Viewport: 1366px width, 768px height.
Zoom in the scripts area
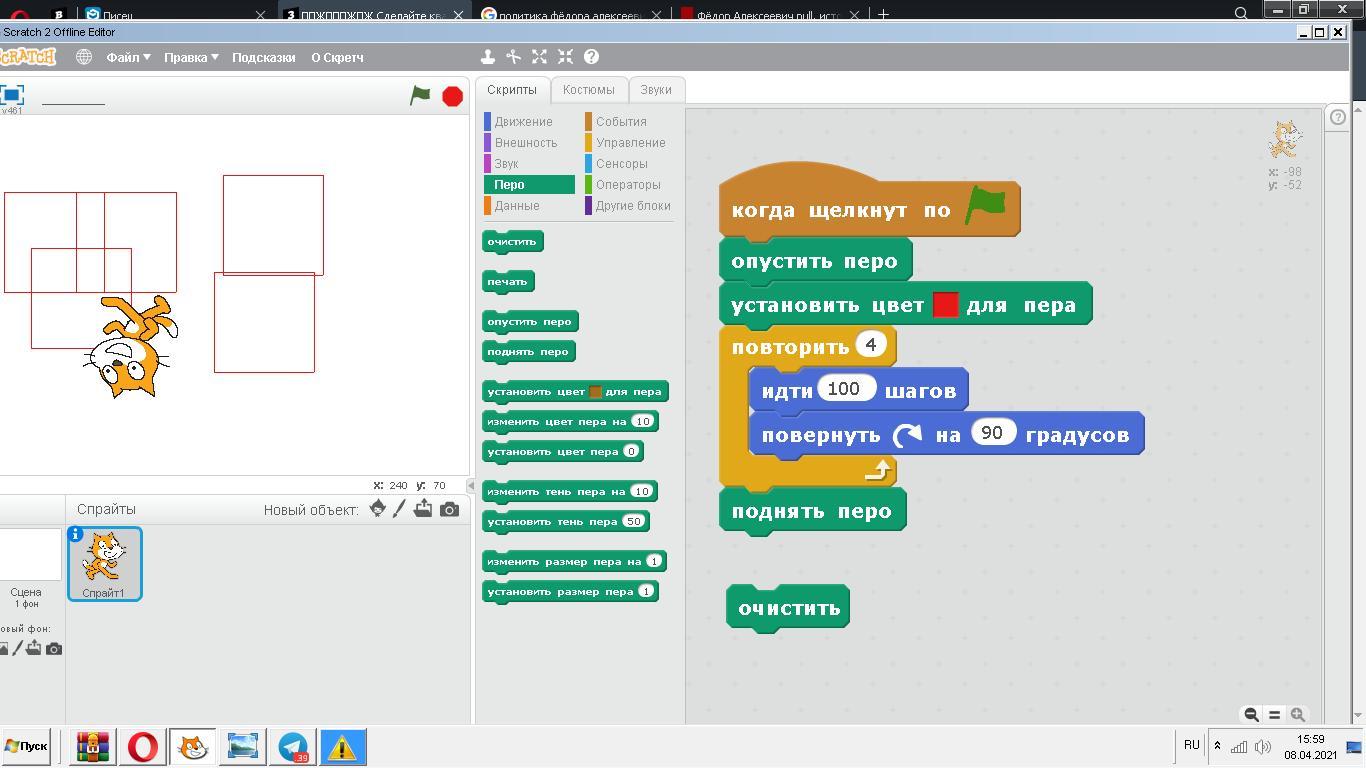[x=1297, y=714]
